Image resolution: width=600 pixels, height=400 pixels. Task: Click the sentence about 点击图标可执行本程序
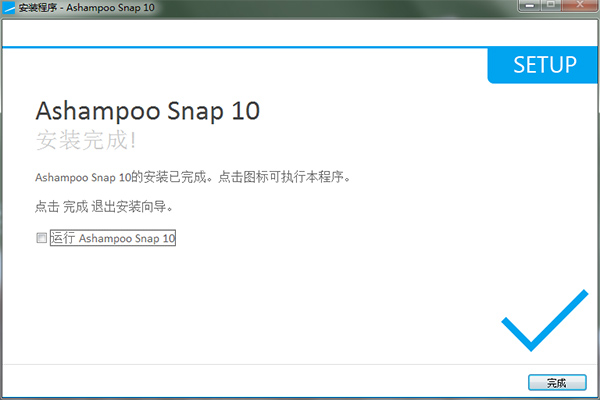point(193,177)
